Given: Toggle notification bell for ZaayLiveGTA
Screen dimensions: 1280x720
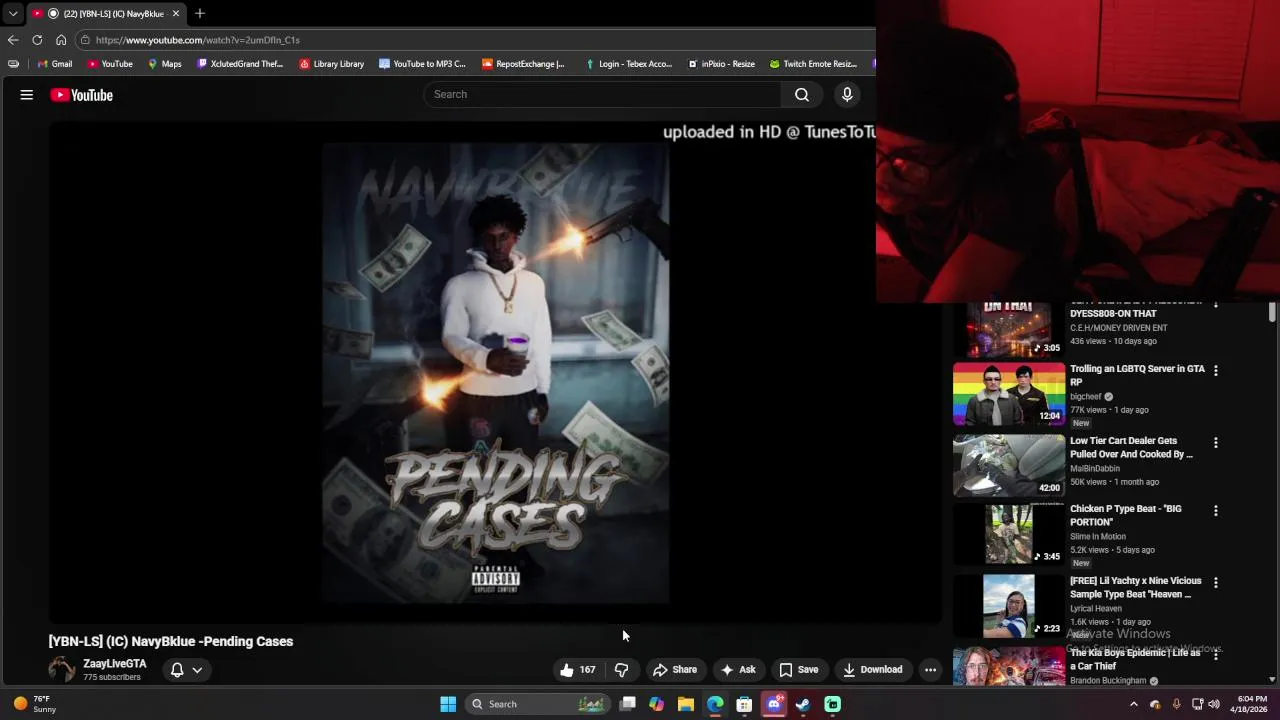Looking at the screenshot, I should [177, 670].
